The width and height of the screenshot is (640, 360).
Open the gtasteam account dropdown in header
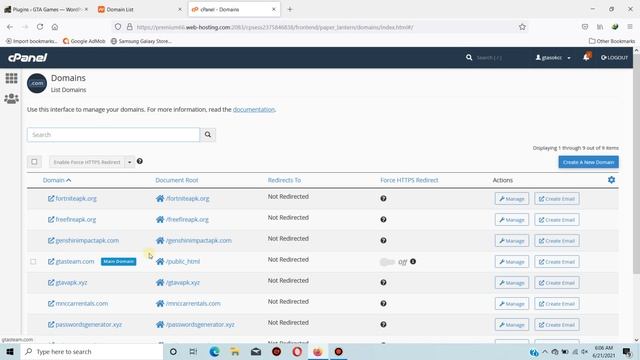[553, 58]
